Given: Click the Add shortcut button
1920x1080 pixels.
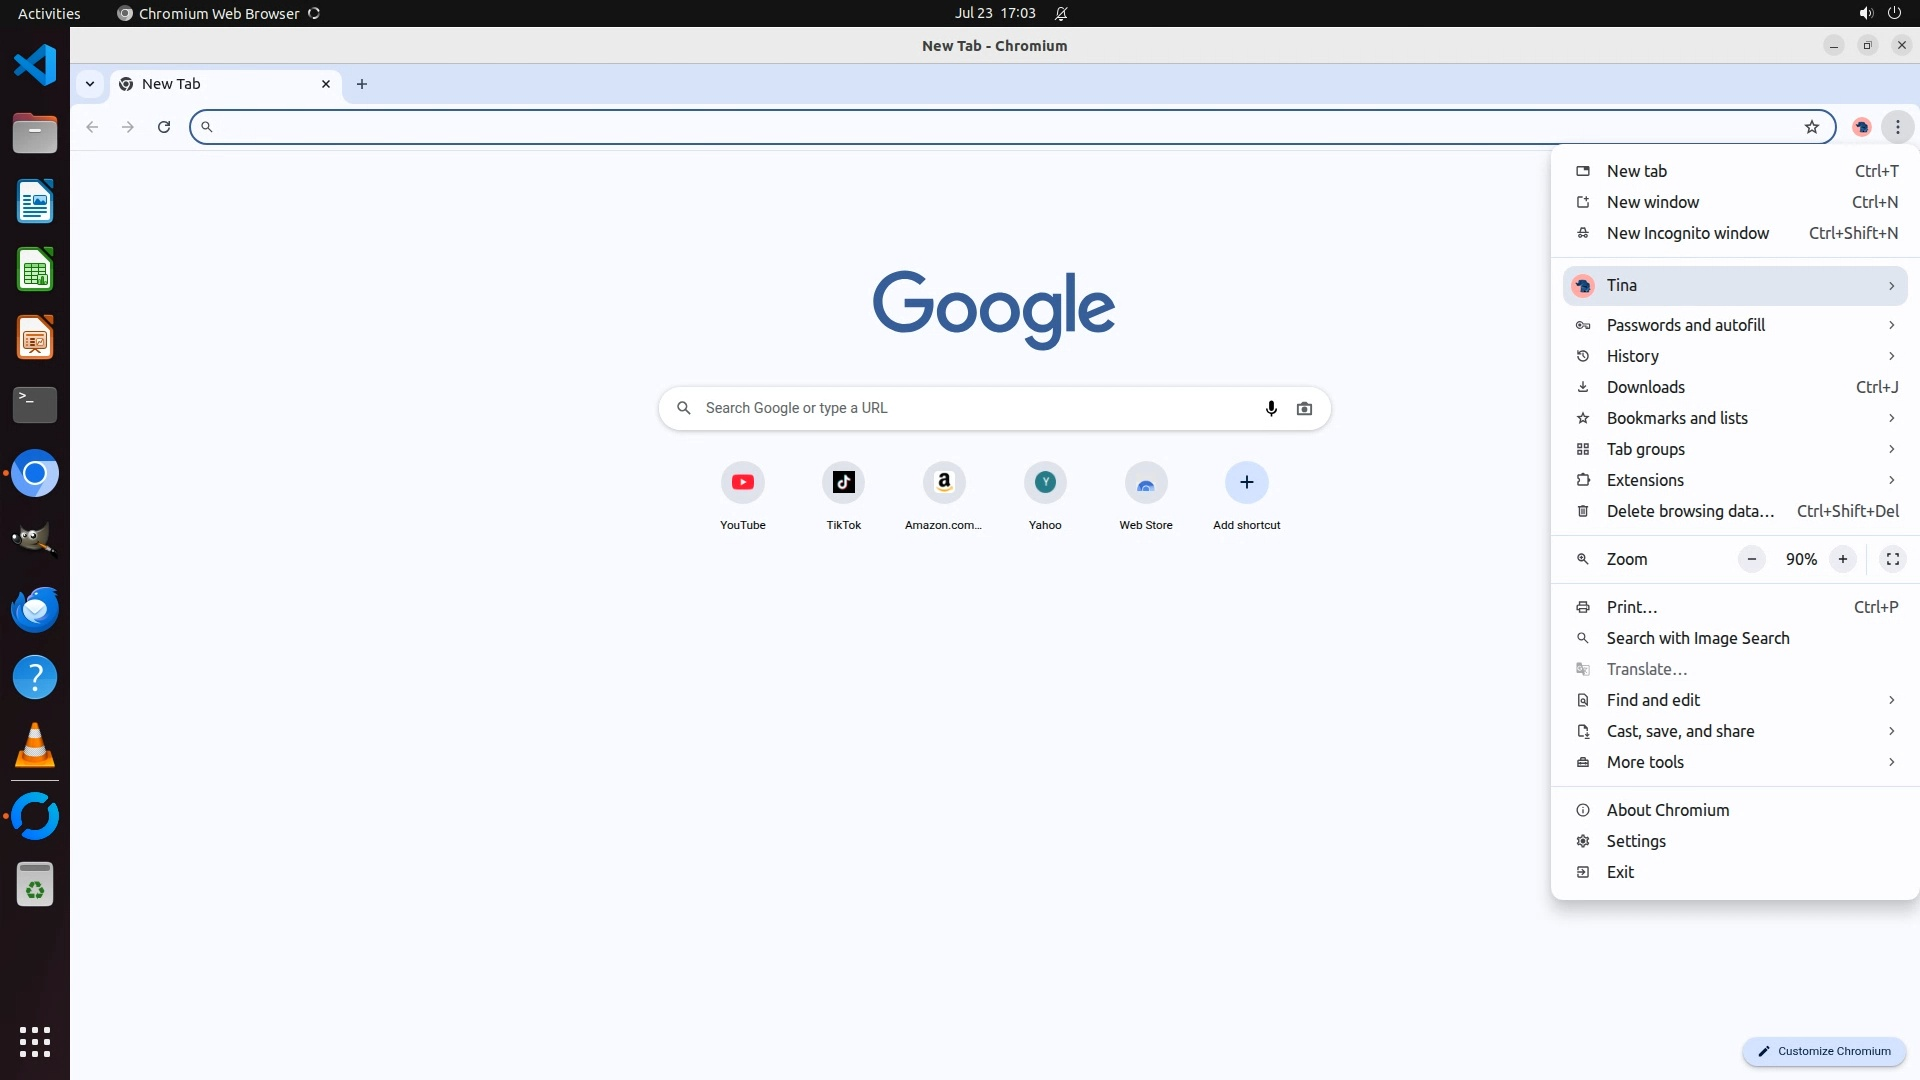Looking at the screenshot, I should click(1246, 483).
